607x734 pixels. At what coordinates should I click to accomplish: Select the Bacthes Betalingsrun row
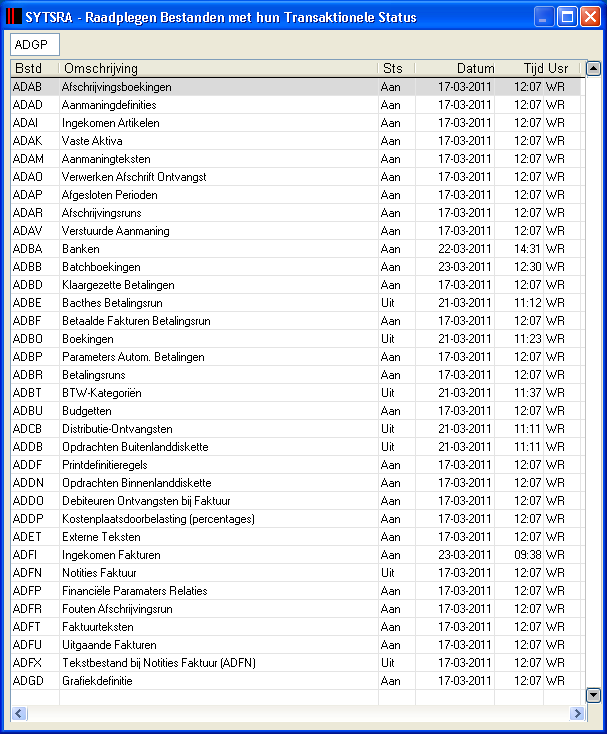click(x=296, y=303)
